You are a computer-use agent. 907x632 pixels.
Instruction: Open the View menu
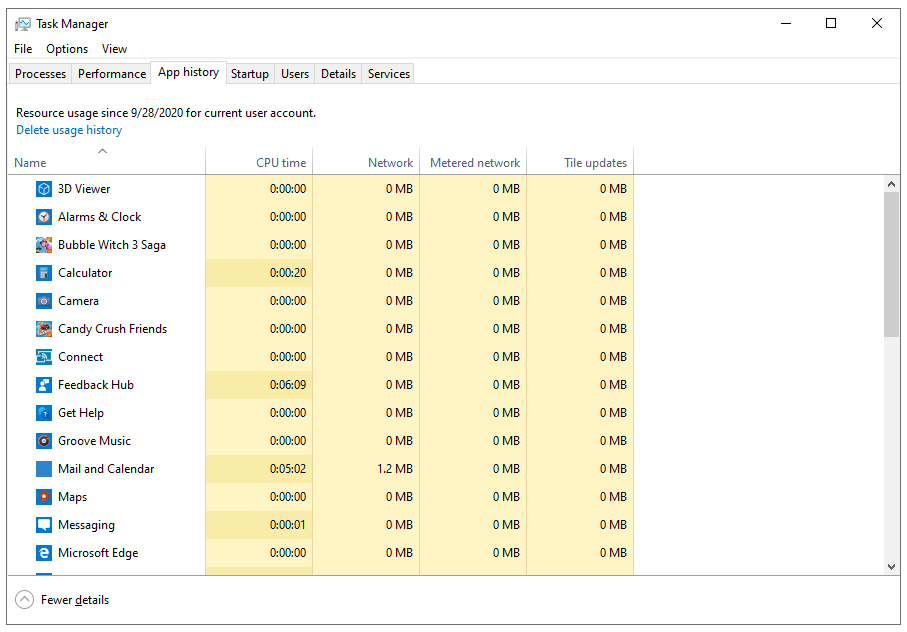click(x=115, y=49)
